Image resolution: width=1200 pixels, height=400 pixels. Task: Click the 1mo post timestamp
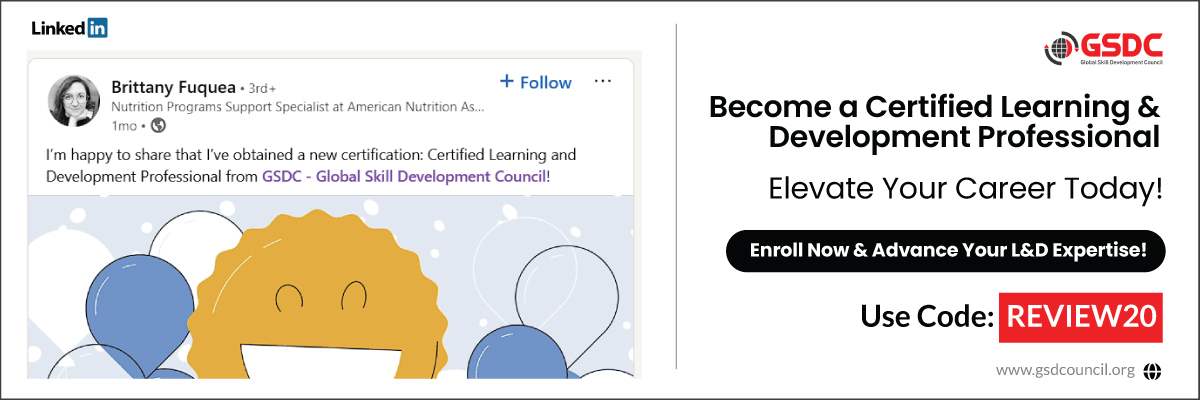(124, 126)
